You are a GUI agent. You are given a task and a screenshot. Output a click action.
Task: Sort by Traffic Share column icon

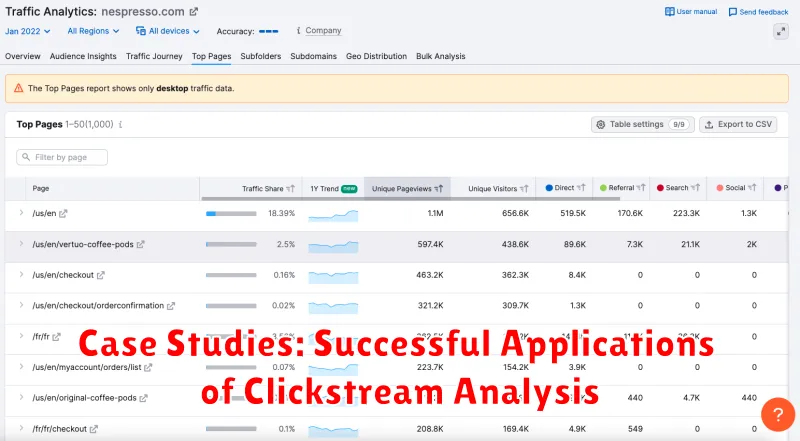click(291, 188)
